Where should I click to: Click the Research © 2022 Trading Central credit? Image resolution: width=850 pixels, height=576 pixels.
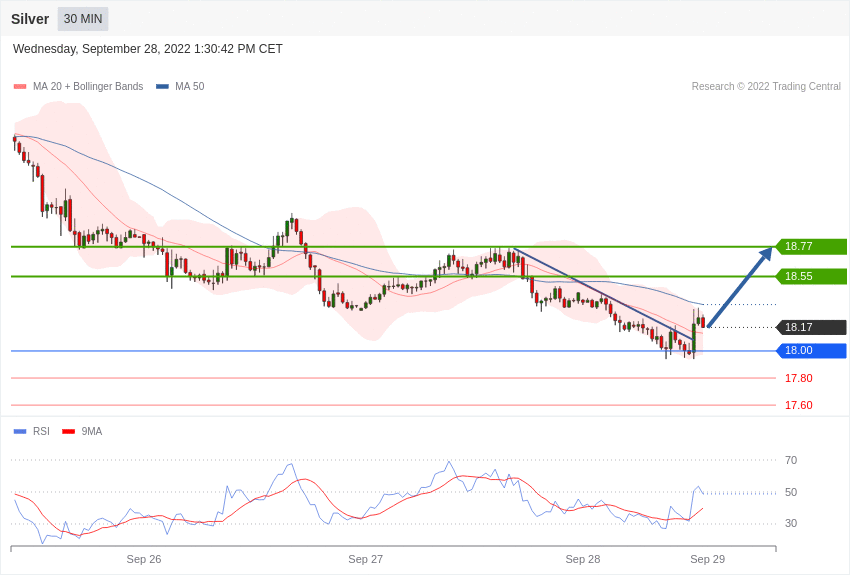pos(766,87)
